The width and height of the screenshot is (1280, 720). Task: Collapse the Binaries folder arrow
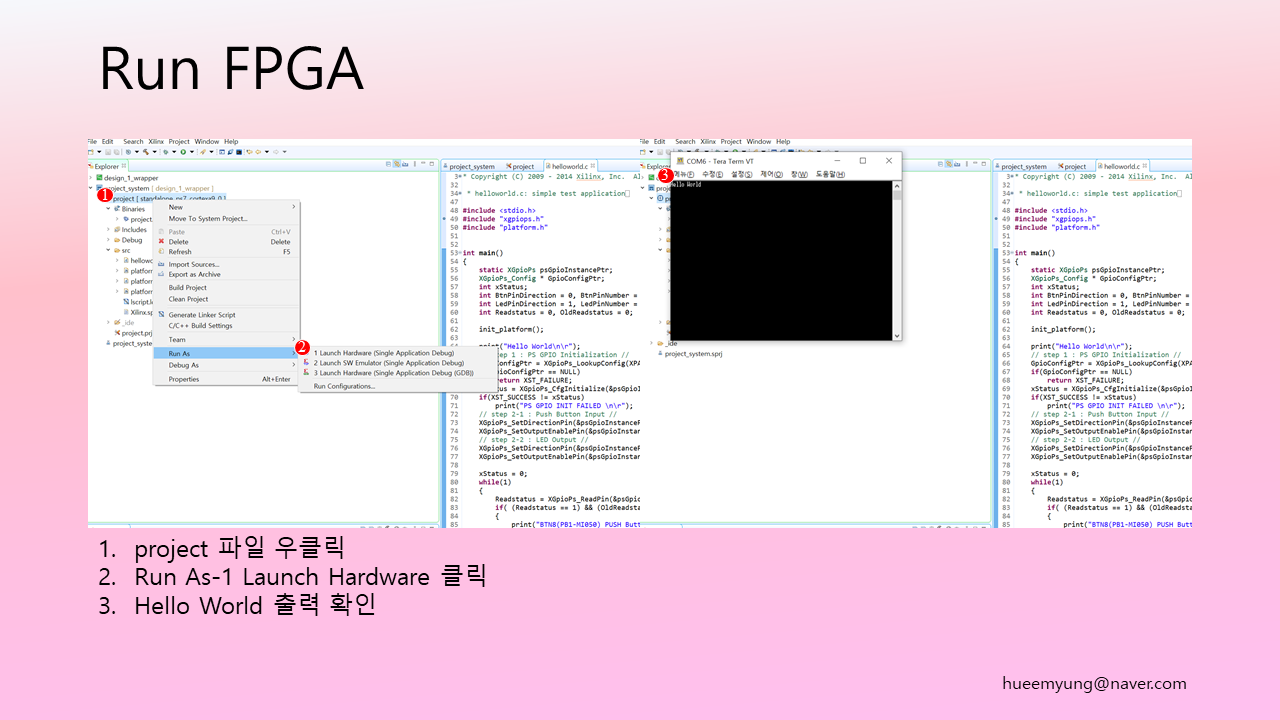tap(108, 209)
